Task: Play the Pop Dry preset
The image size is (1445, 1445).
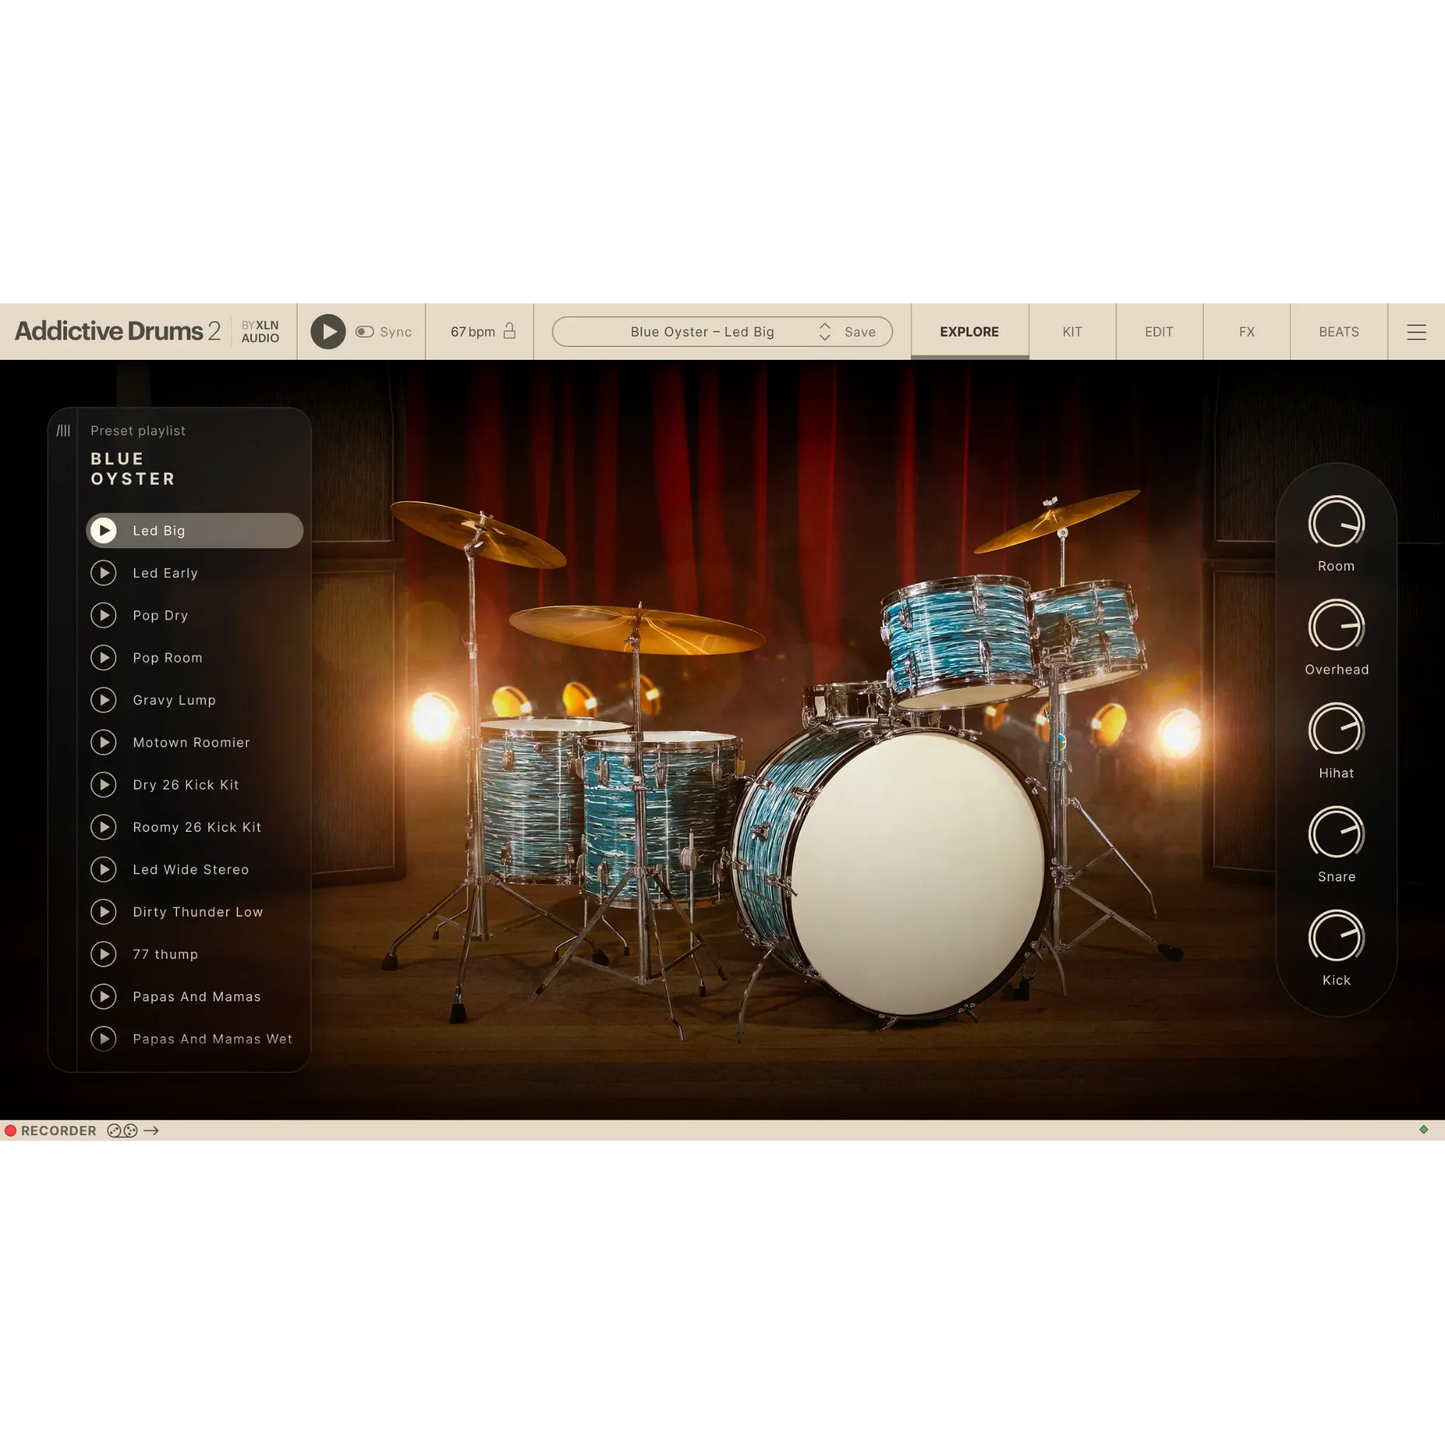Action: coord(104,615)
